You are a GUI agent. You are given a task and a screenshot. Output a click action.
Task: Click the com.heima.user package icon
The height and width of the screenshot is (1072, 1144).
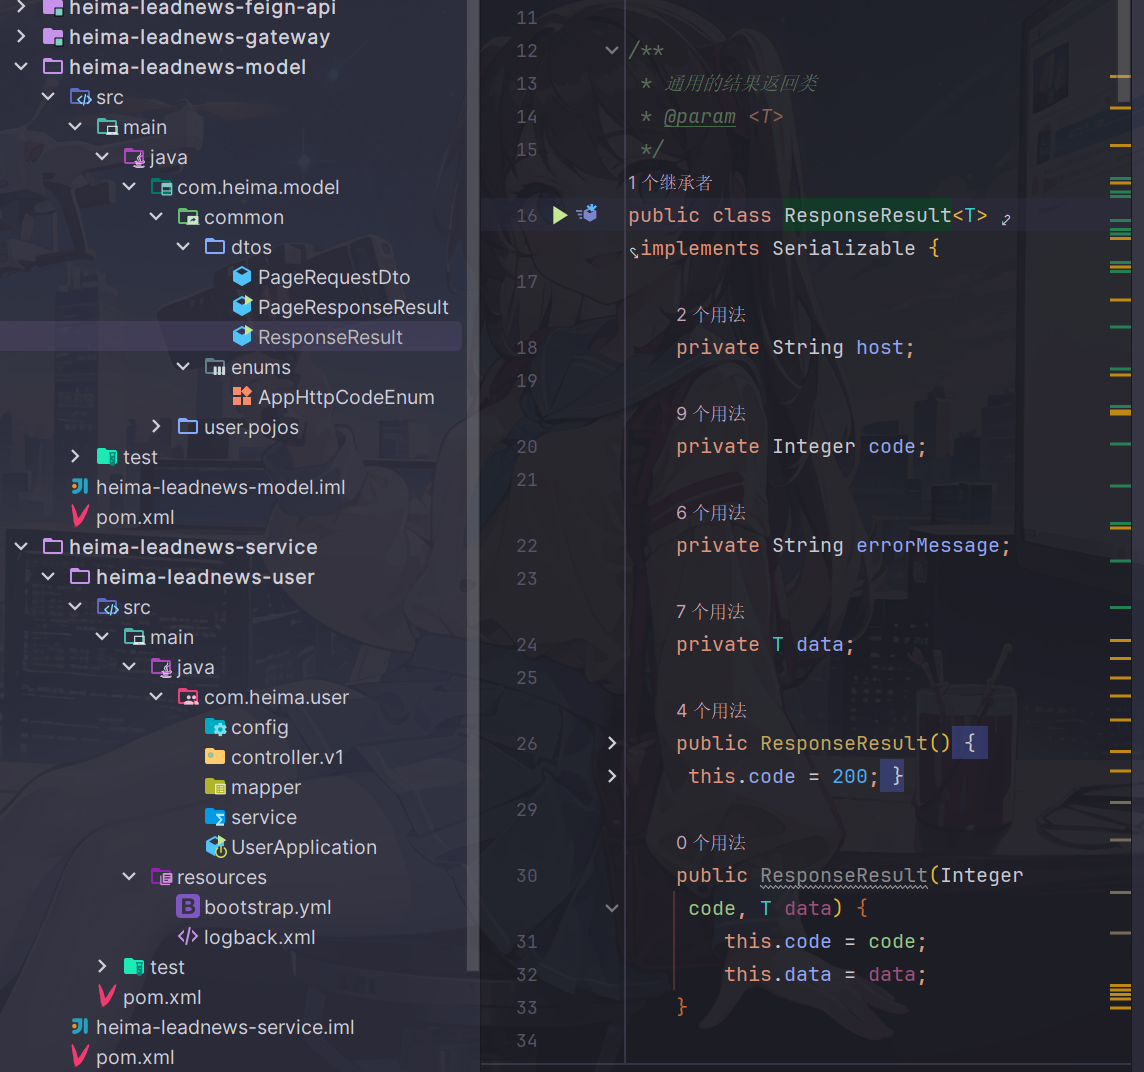tap(188, 697)
